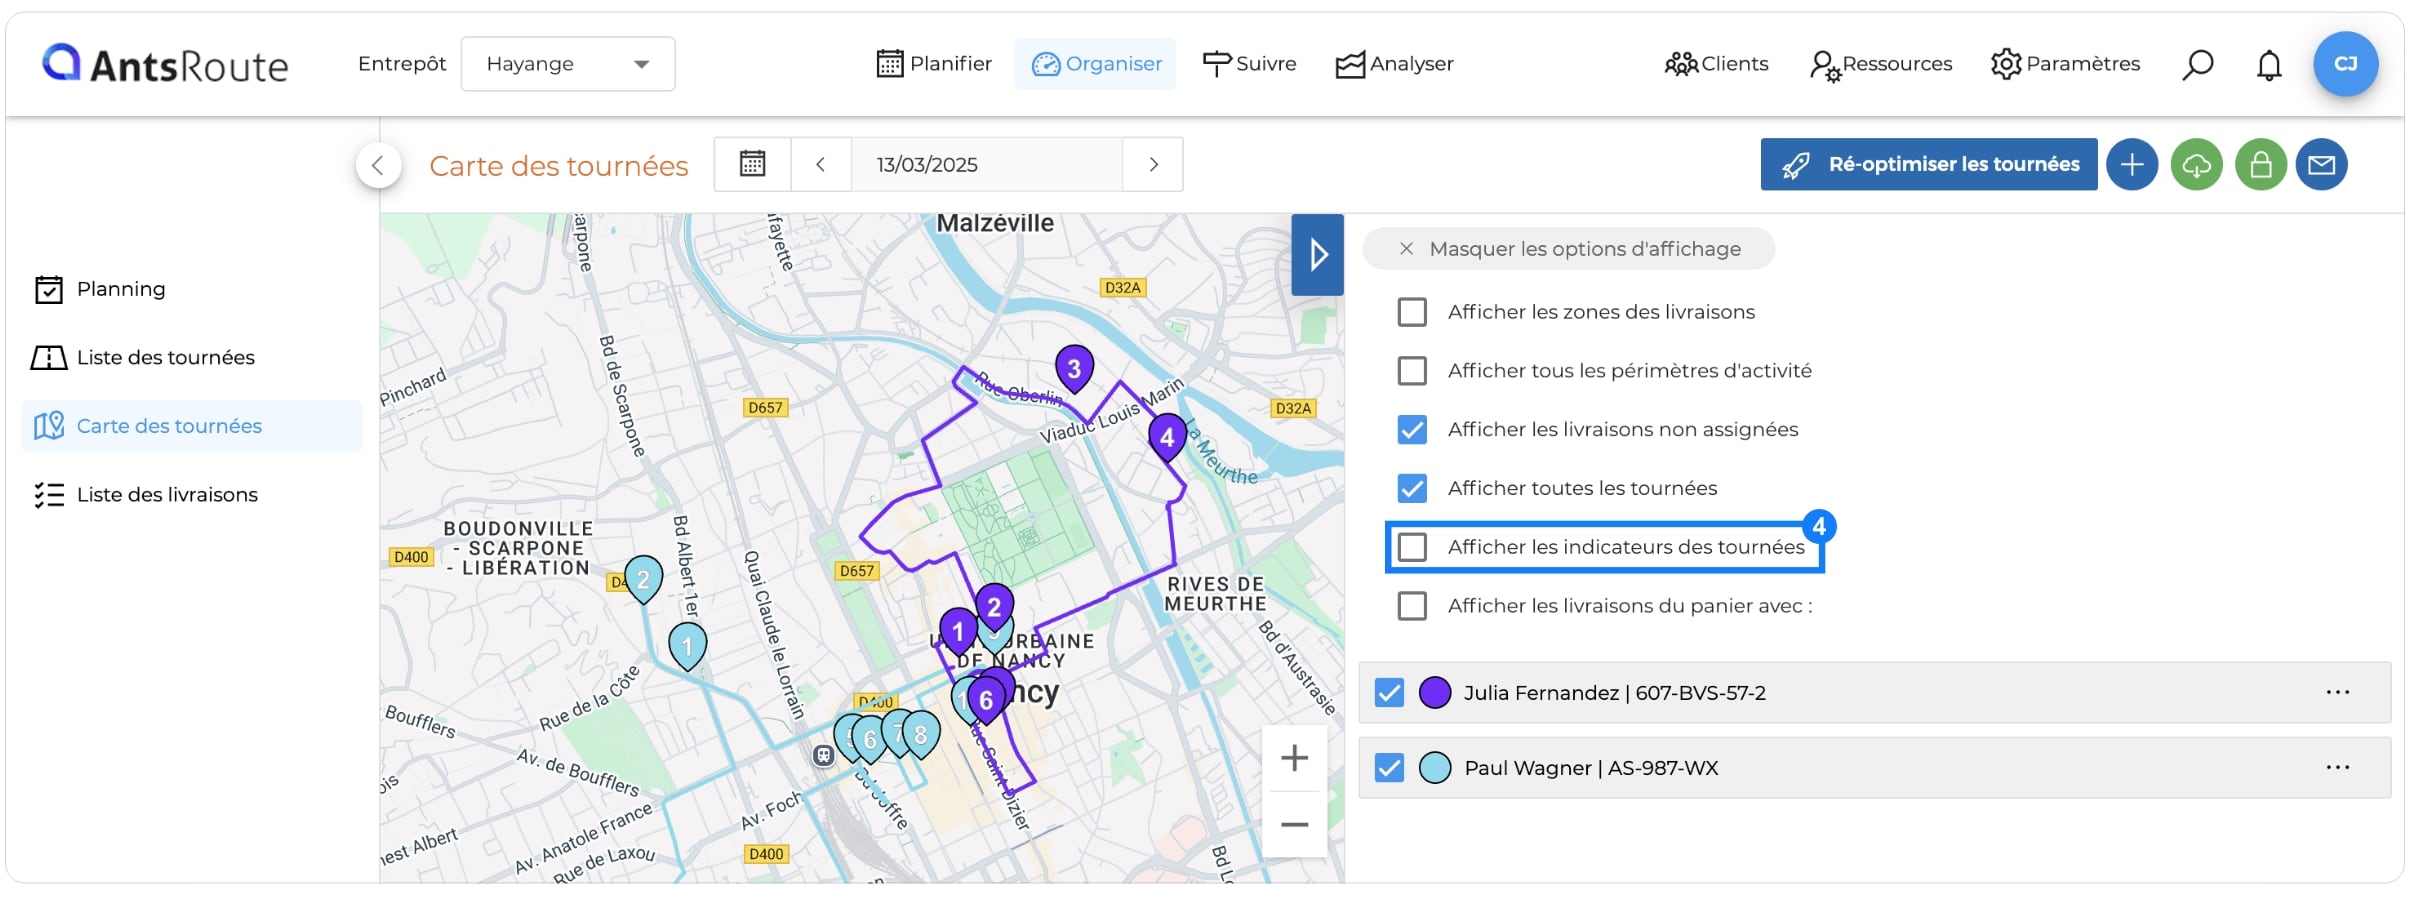Click purple map marker 4
Viewport: 2410px width, 897px height.
tap(1167, 437)
